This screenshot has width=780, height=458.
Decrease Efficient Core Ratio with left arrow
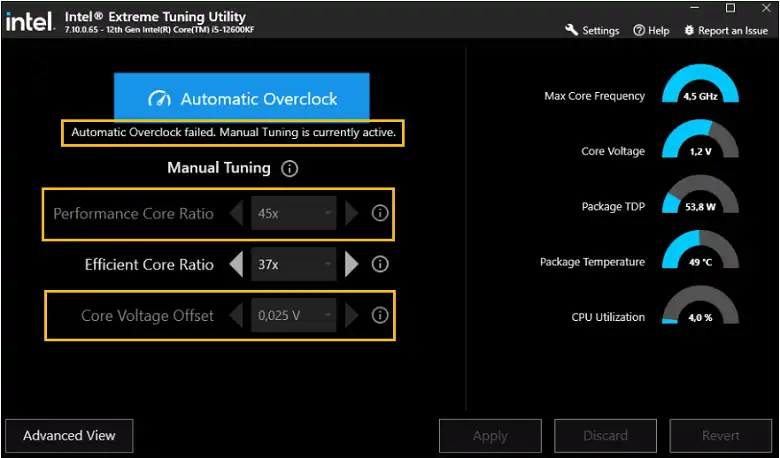tap(236, 264)
